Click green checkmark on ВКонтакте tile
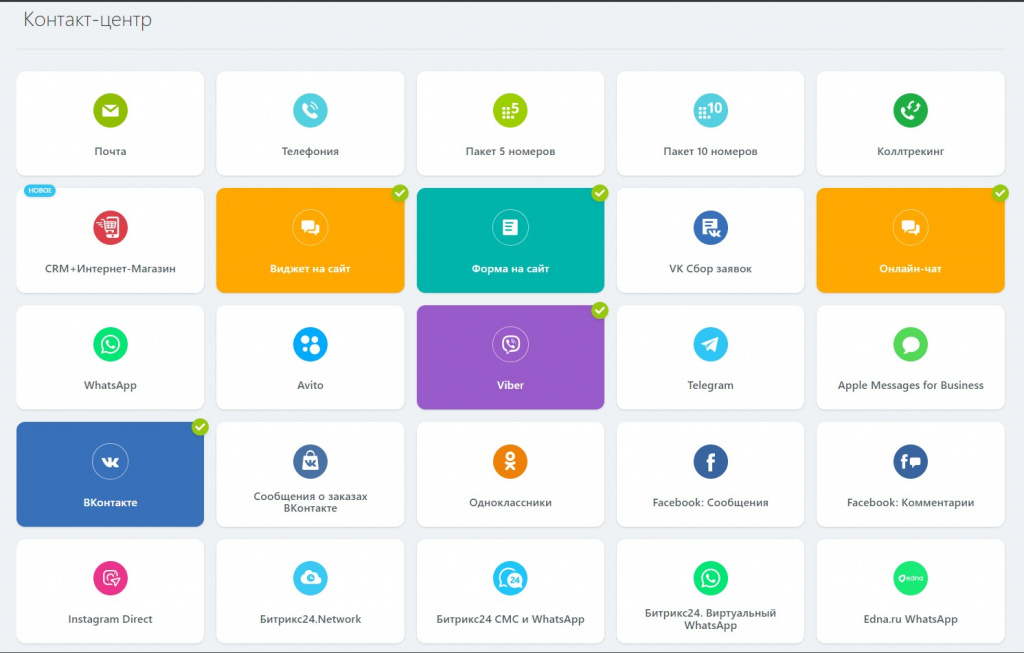This screenshot has width=1024, height=653. (x=200, y=427)
